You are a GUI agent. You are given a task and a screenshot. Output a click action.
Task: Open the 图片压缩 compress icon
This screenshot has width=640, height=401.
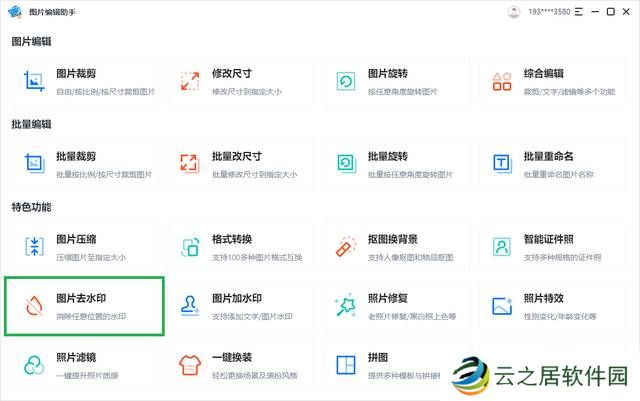click(x=34, y=246)
